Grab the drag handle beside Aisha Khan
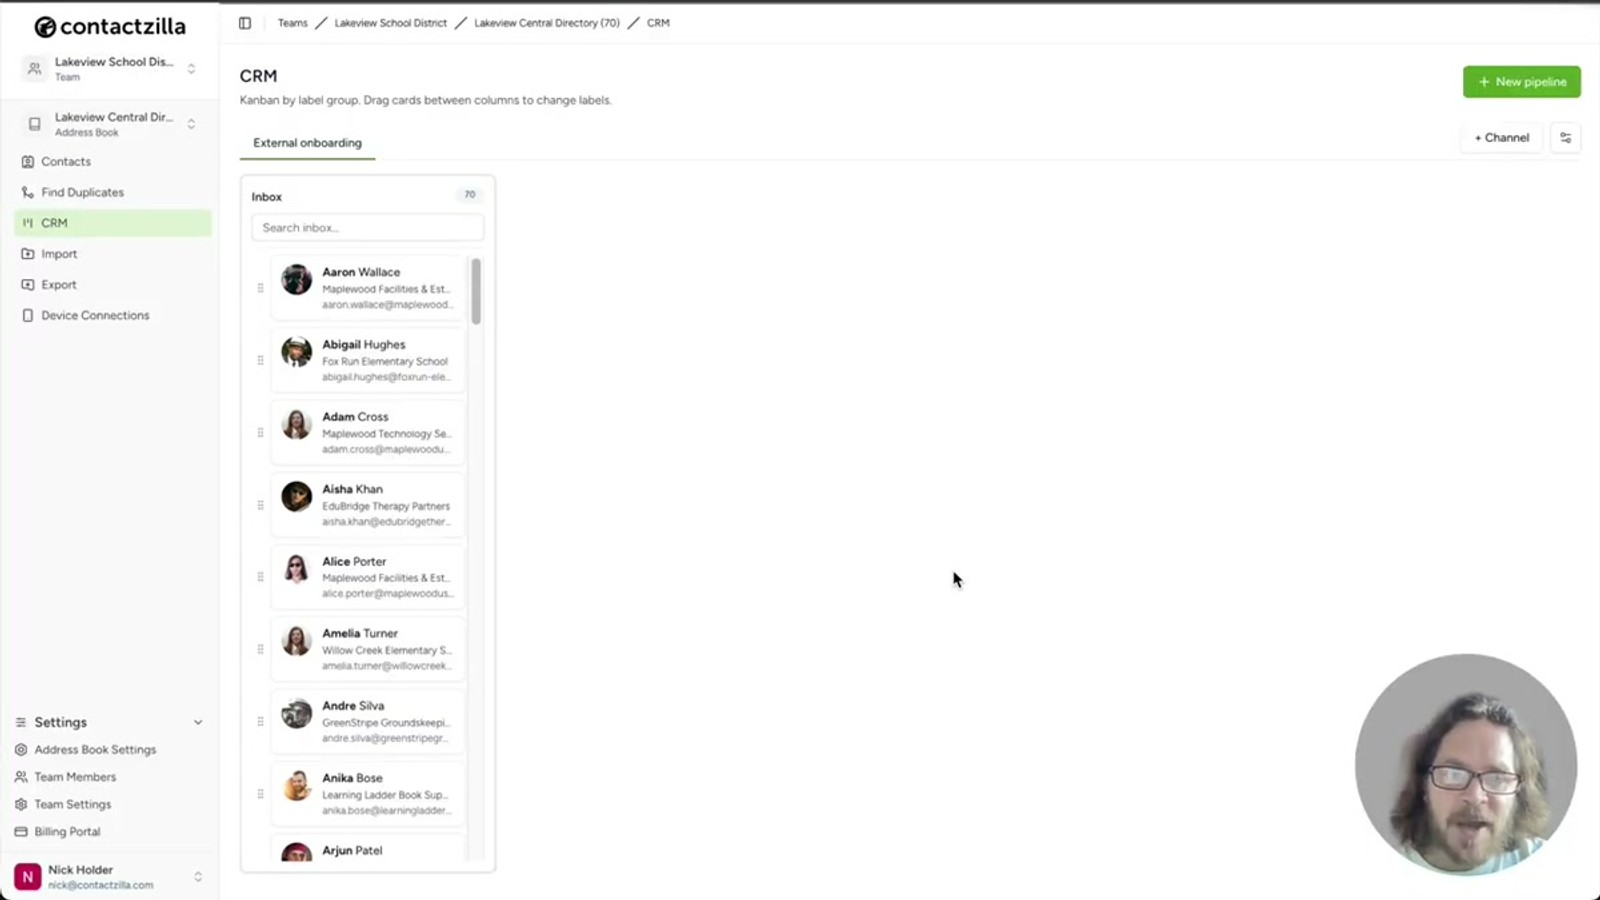This screenshot has height=900, width=1600. (260, 505)
